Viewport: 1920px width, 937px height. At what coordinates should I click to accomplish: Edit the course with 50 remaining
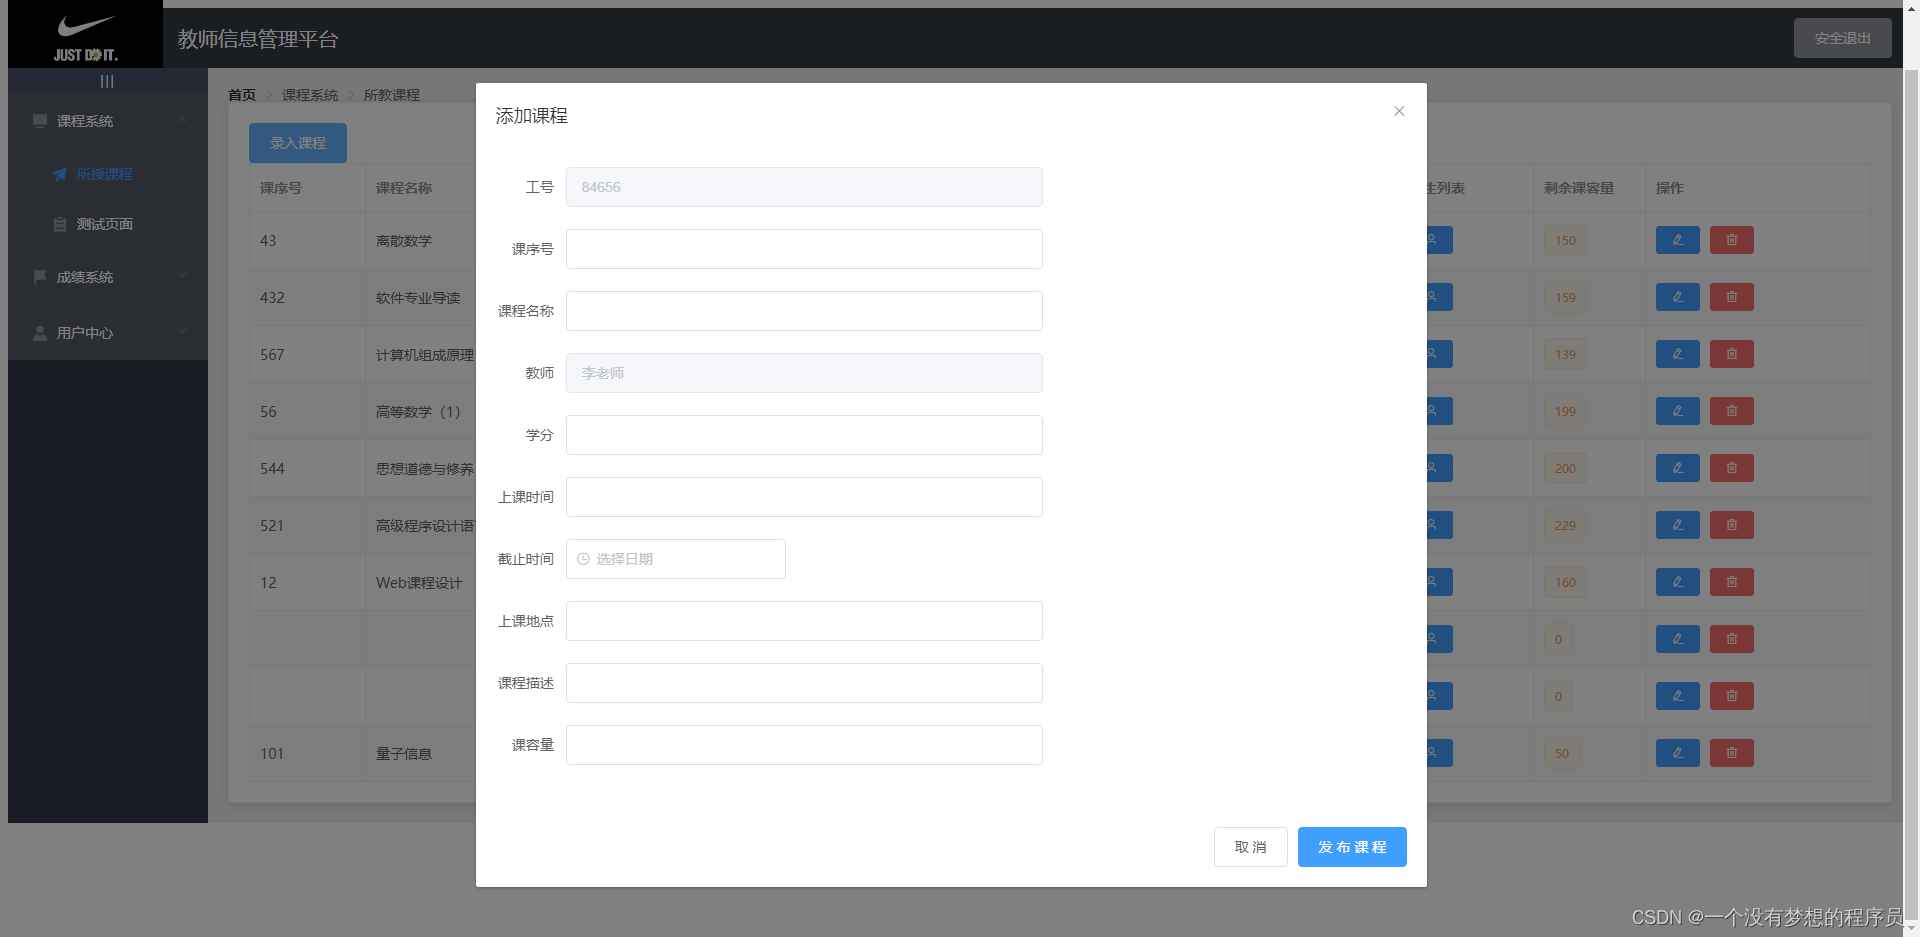coord(1678,753)
